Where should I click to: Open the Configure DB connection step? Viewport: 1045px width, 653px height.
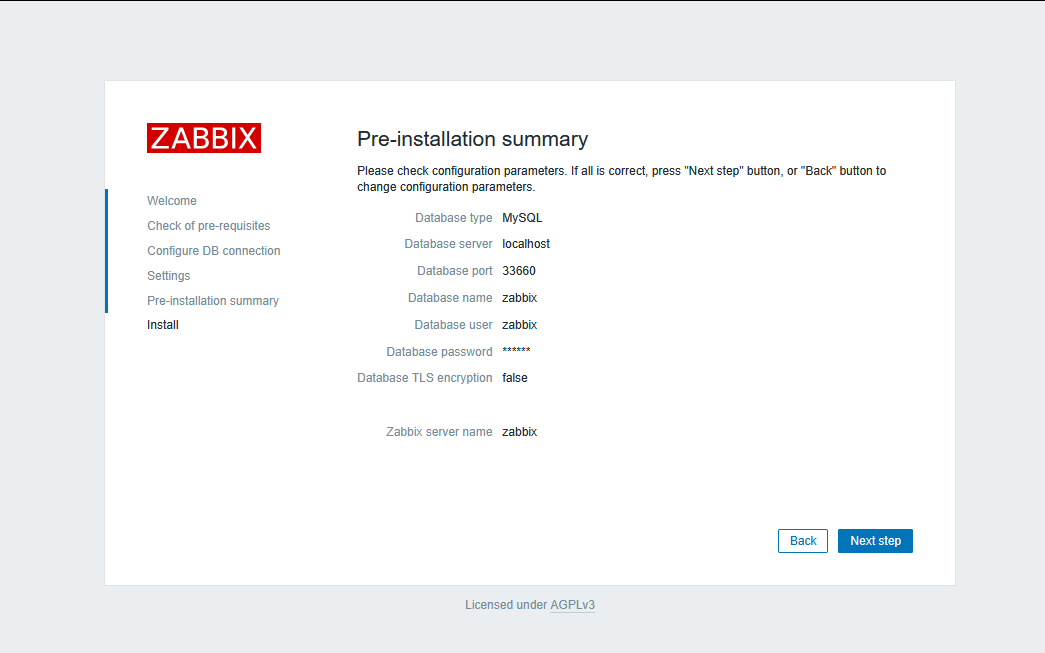213,250
